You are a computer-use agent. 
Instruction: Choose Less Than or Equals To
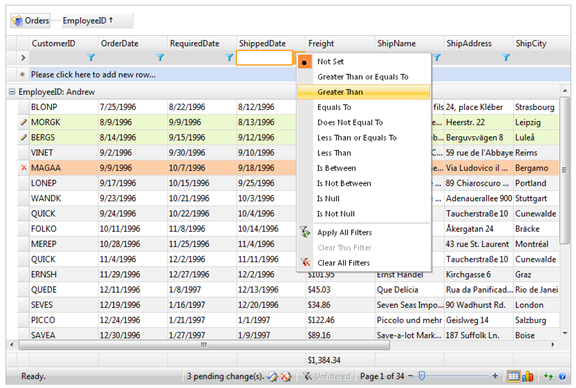(x=363, y=138)
